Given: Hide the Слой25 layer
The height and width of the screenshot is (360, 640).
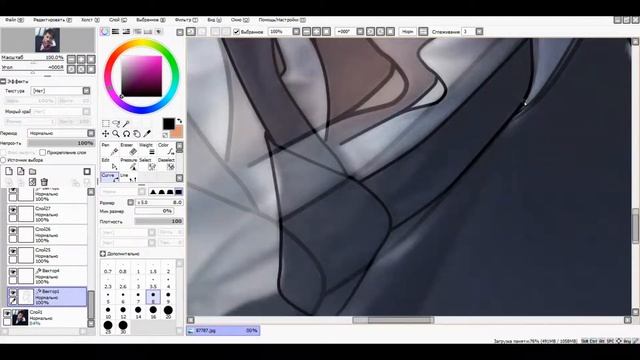Looking at the screenshot, I should (x=13, y=251).
